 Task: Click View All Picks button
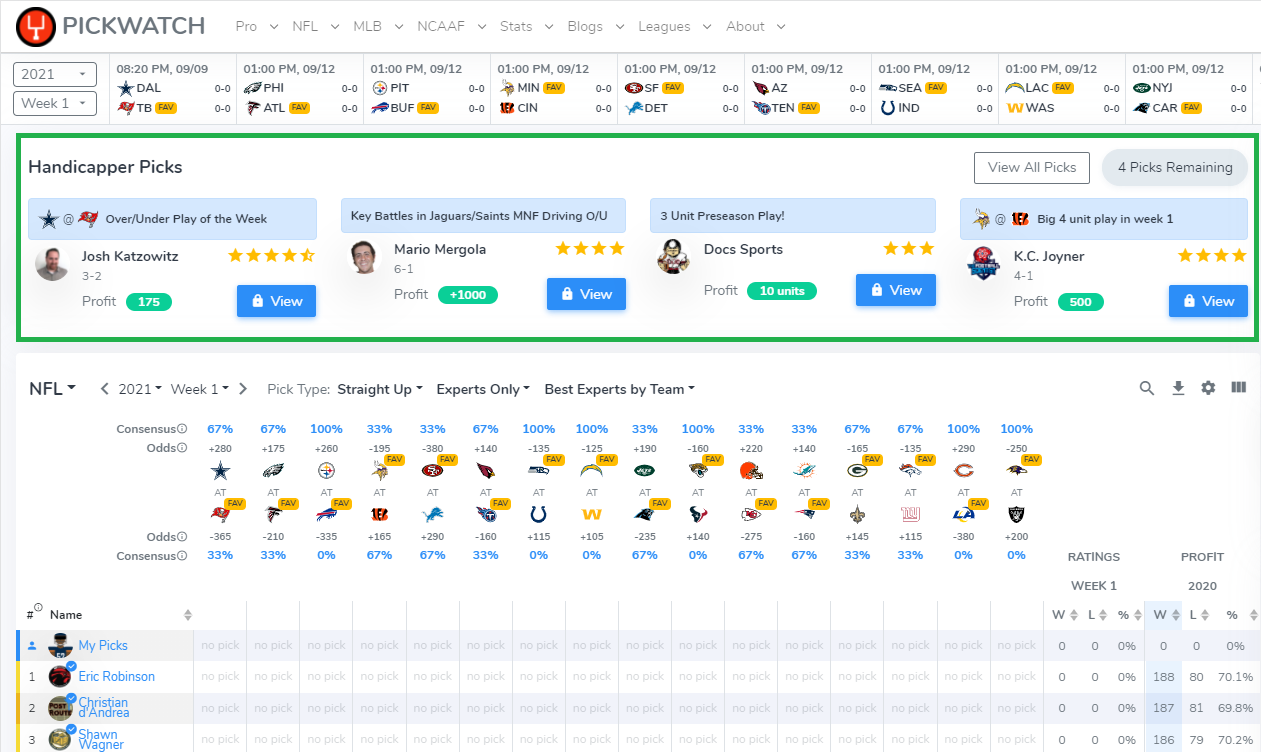tap(1032, 167)
